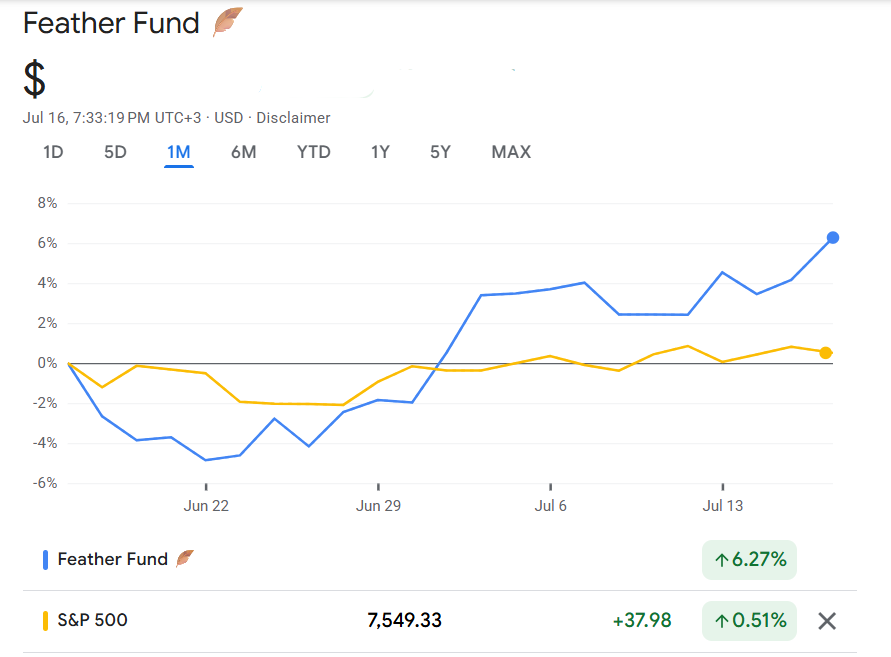The width and height of the screenshot is (891, 657).
Task: Switch chart to 5Y range
Action: click(x=440, y=152)
